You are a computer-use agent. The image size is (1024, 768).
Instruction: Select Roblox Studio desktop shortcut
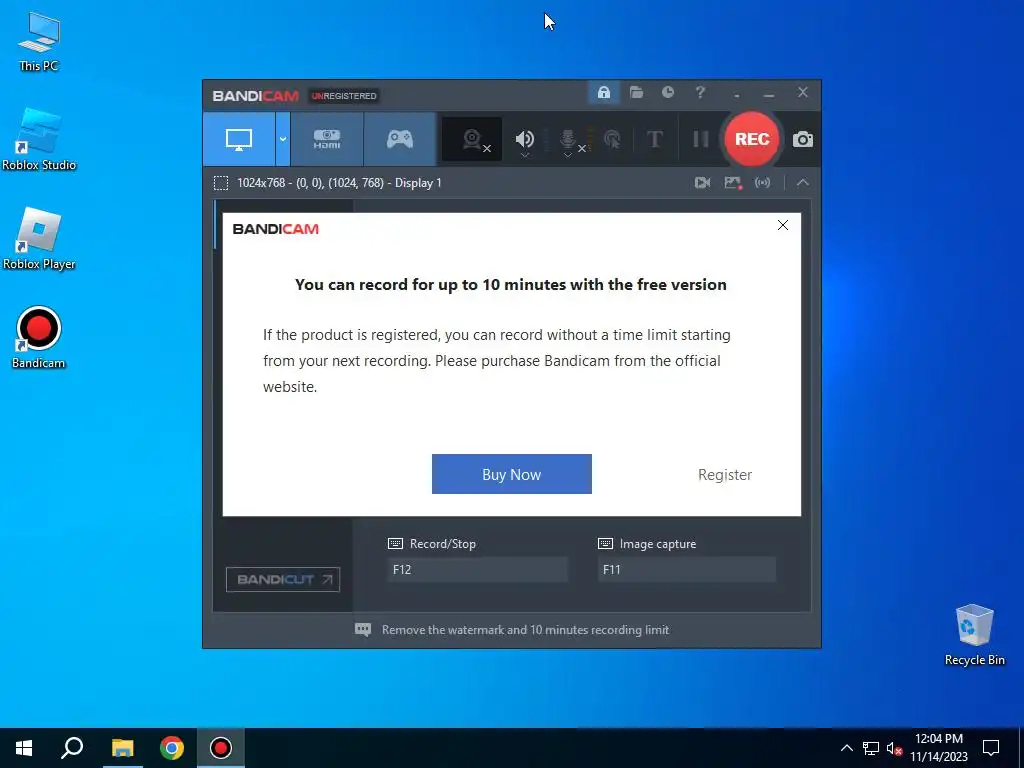(x=39, y=140)
